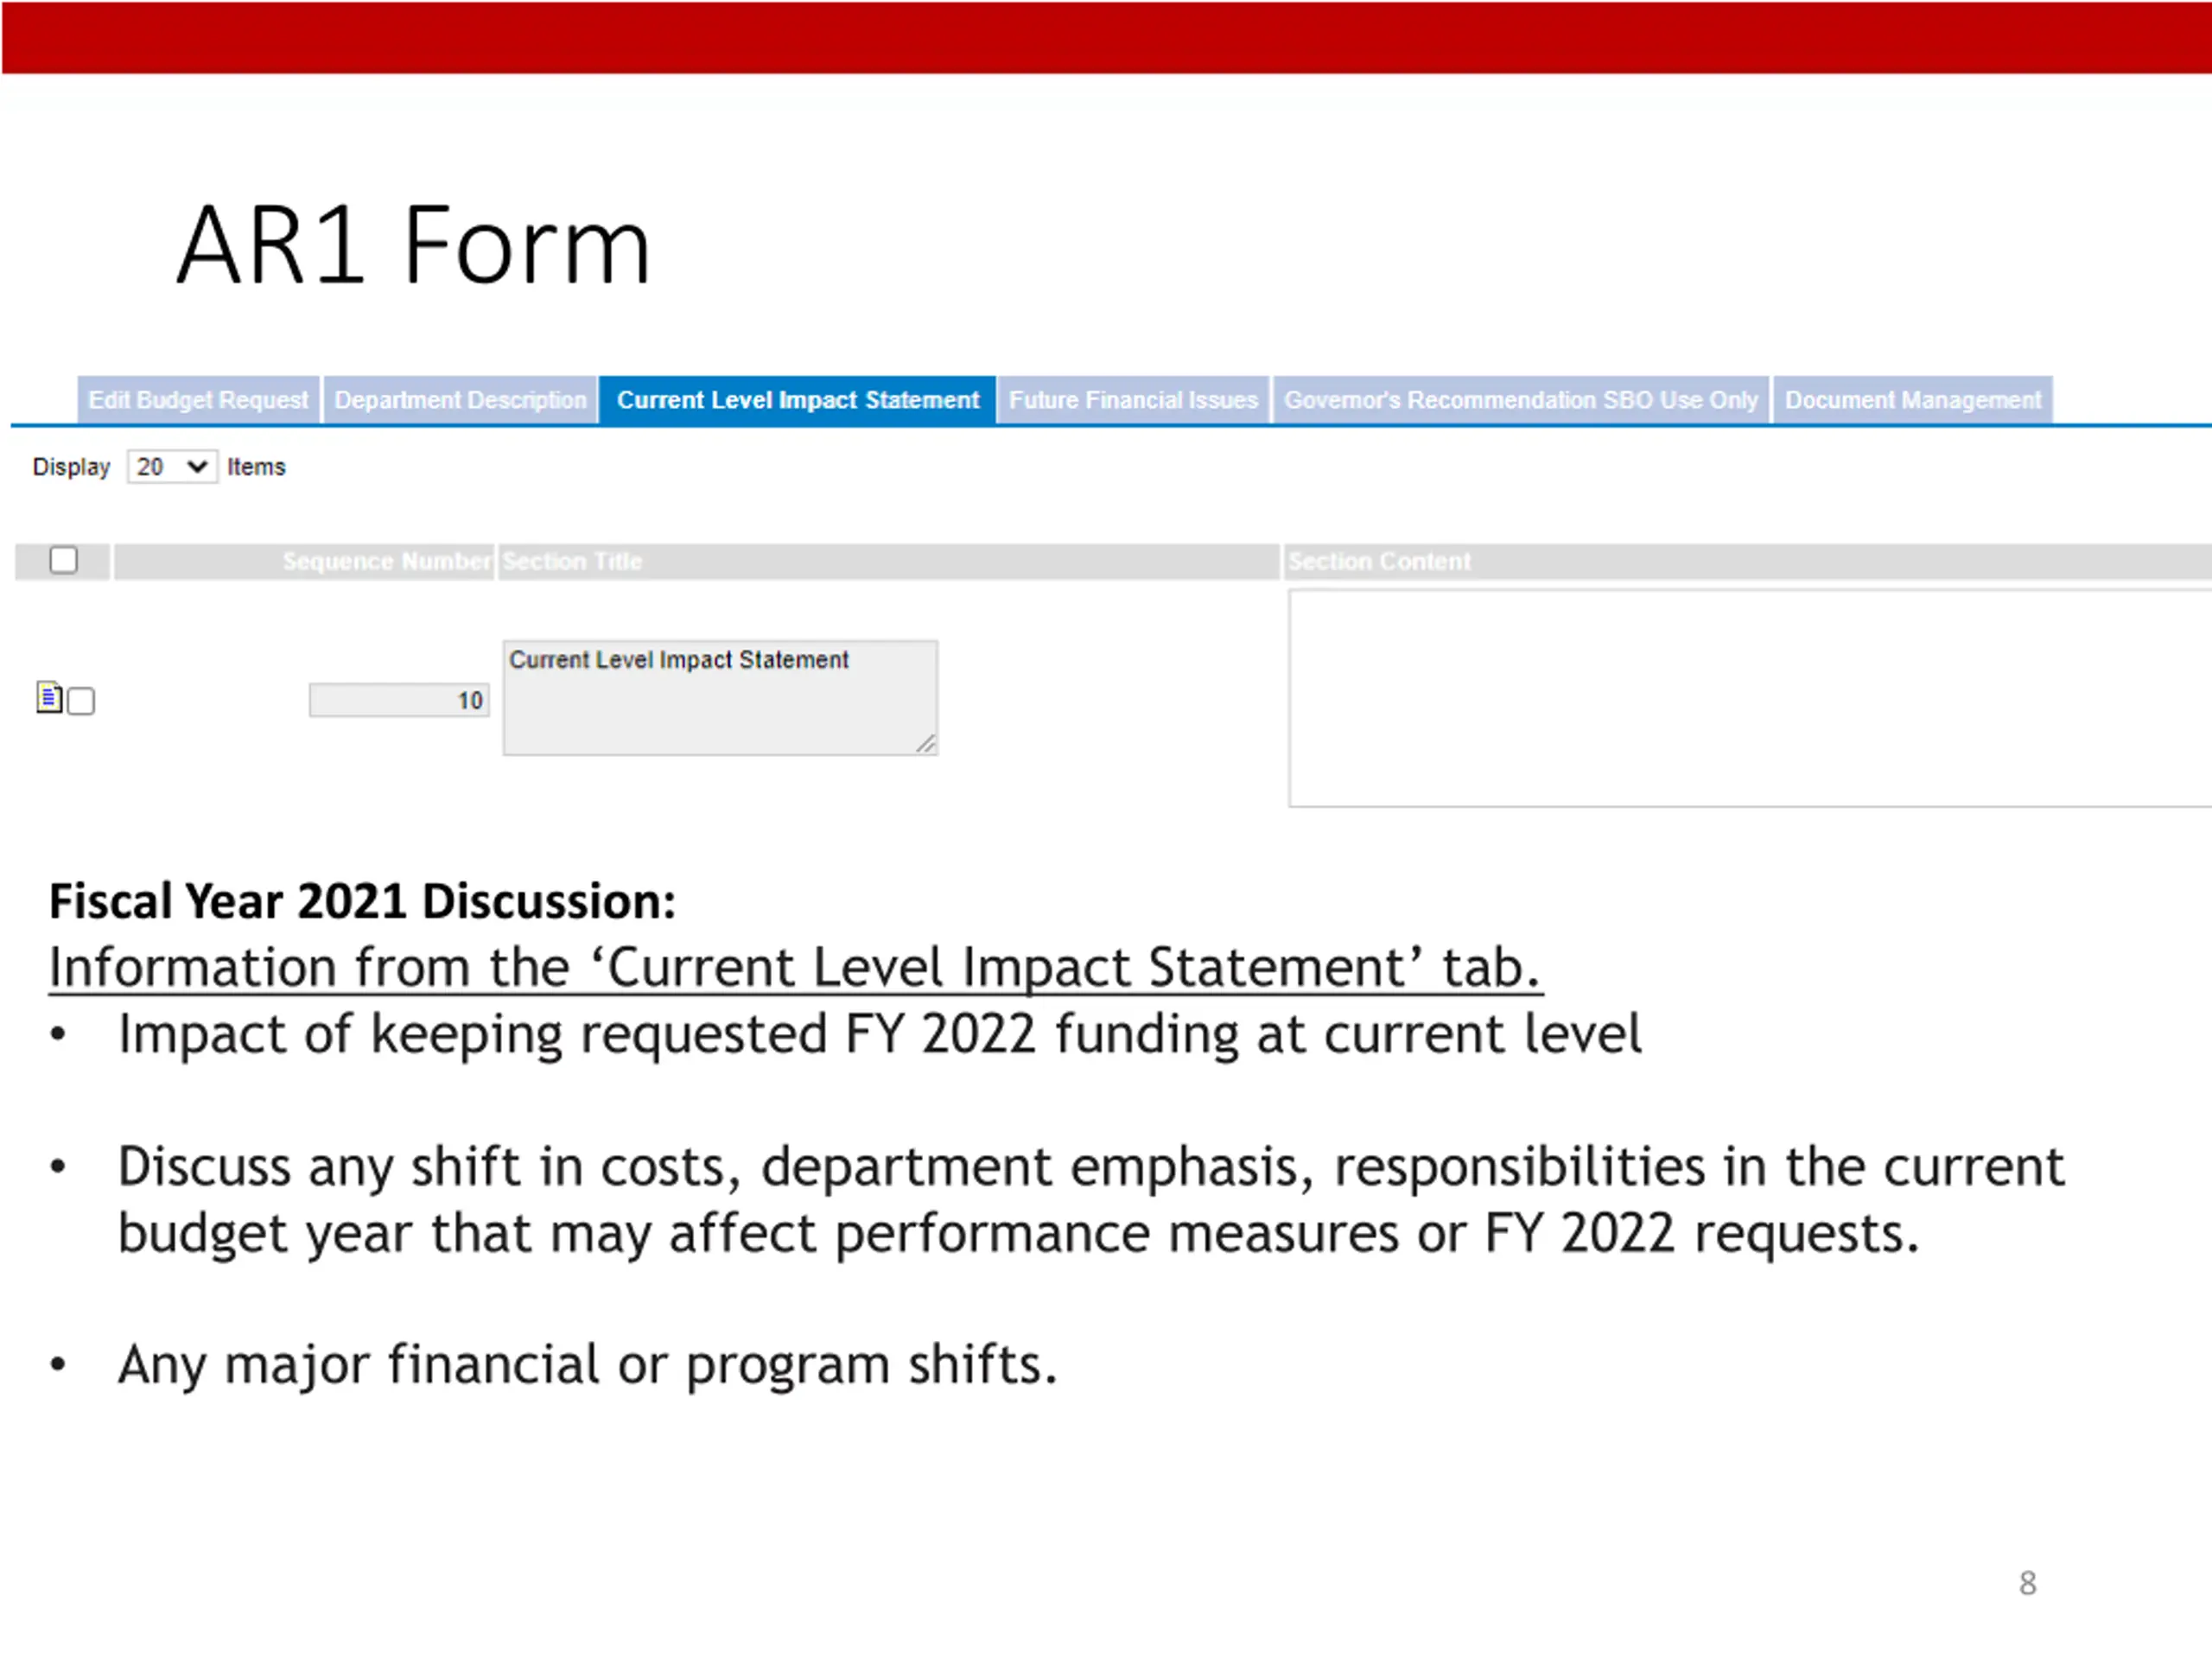The height and width of the screenshot is (1659, 2212).
Task: Open Governor's Recommendation SBO Use Only tab
Action: 1520,400
